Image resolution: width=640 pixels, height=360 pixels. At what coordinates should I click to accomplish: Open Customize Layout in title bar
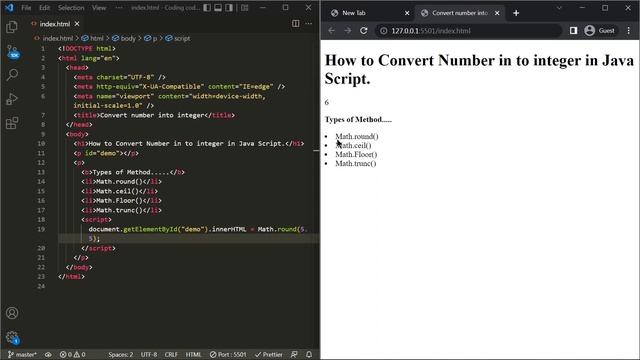[x=244, y=8]
